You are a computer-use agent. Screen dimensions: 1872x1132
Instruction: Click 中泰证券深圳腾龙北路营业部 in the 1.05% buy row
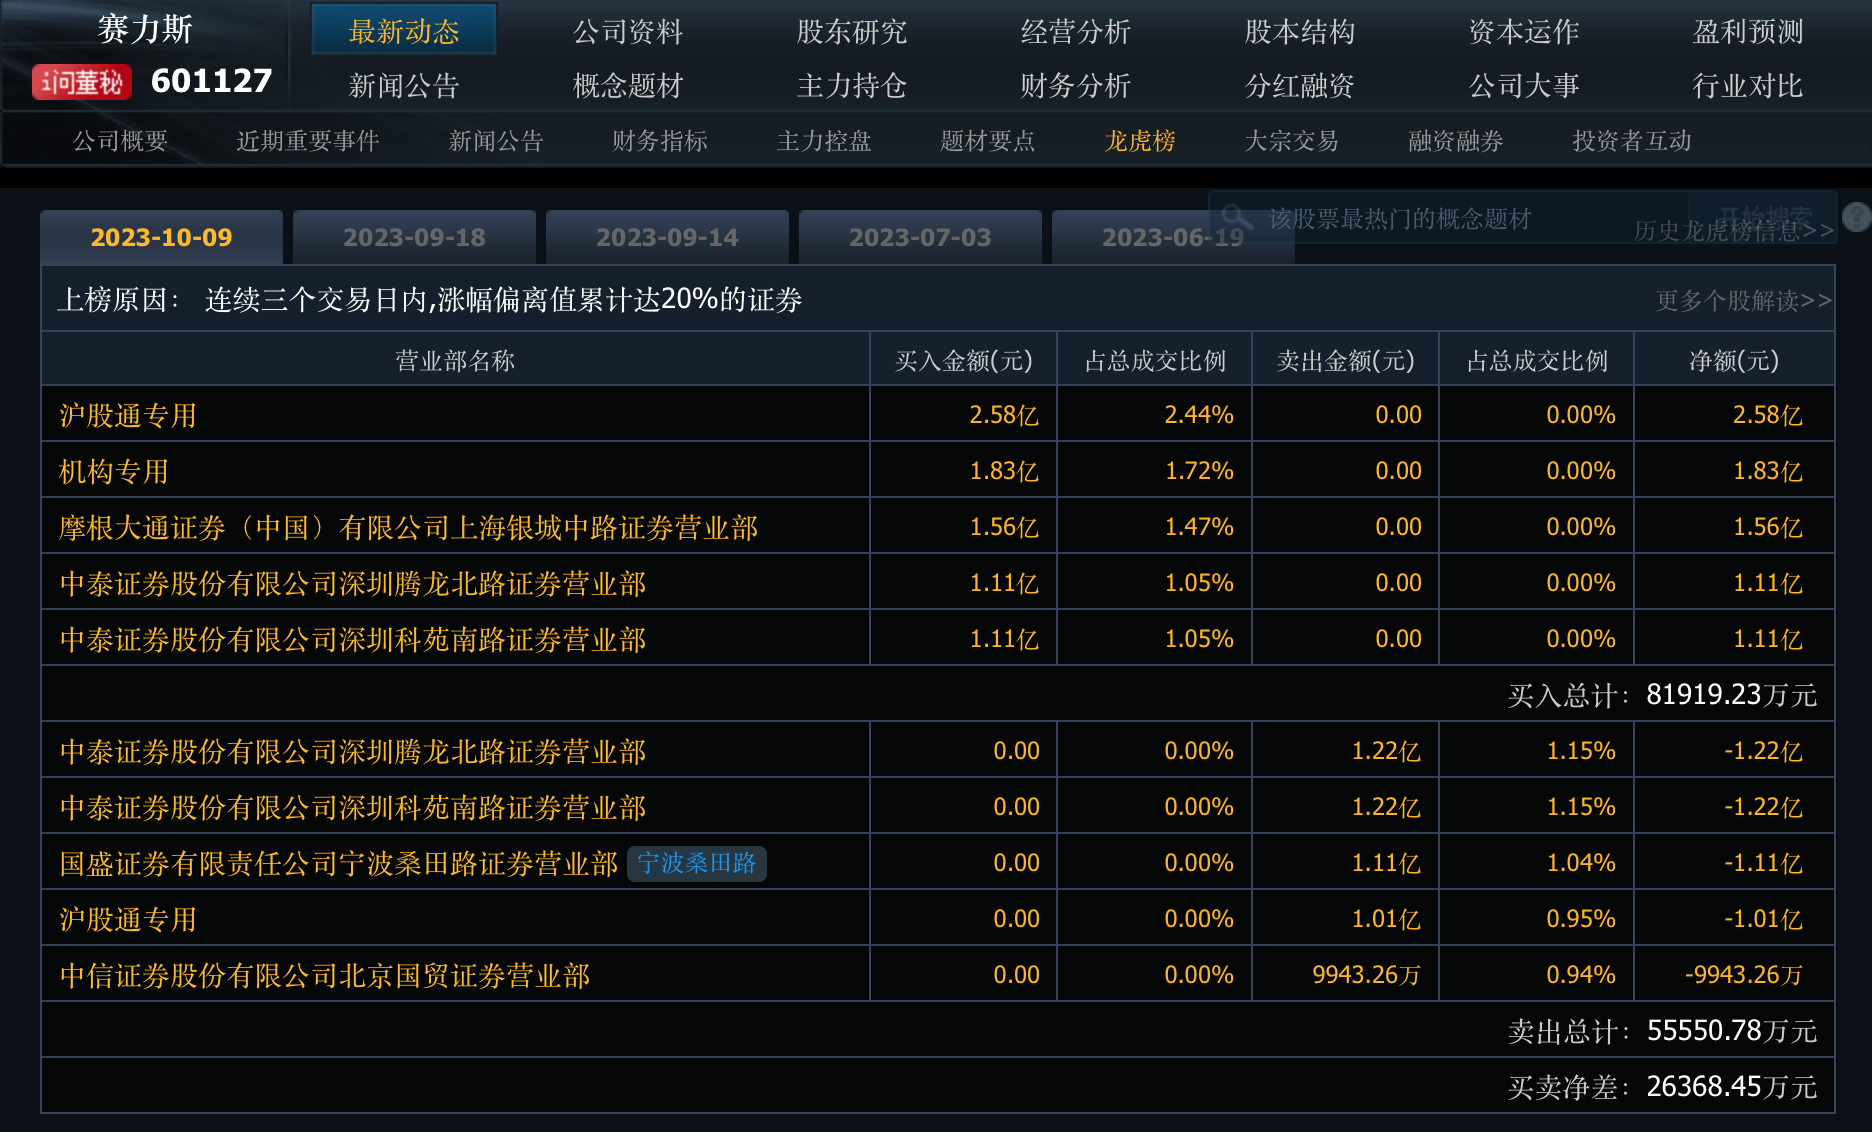tap(353, 583)
